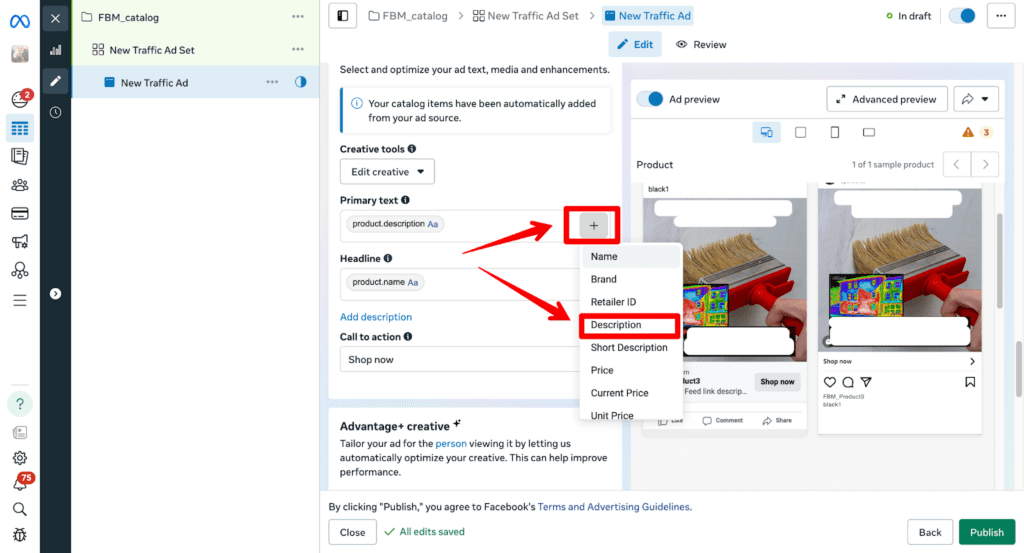Viewport: 1024px width, 553px height.
Task: Open the news feed document icon
Action: coord(20,432)
